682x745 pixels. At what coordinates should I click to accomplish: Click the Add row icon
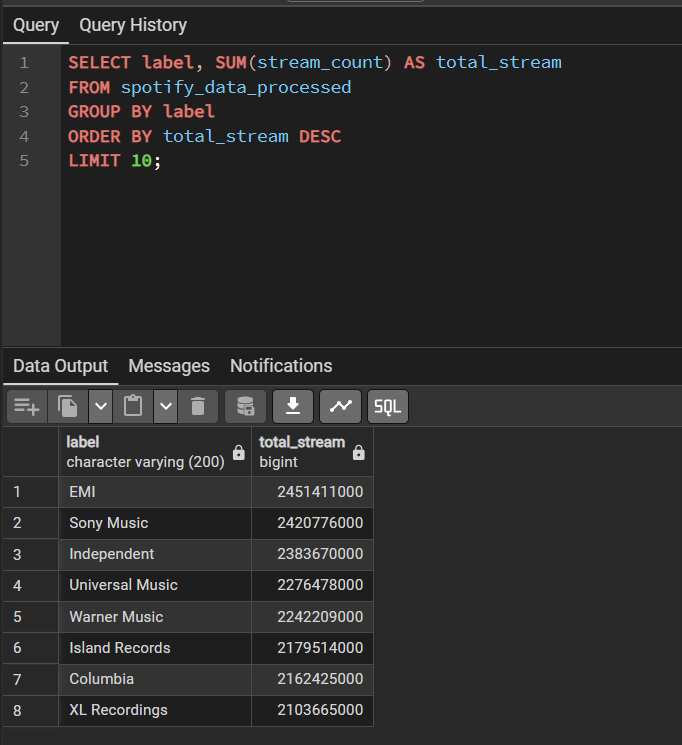point(27,407)
